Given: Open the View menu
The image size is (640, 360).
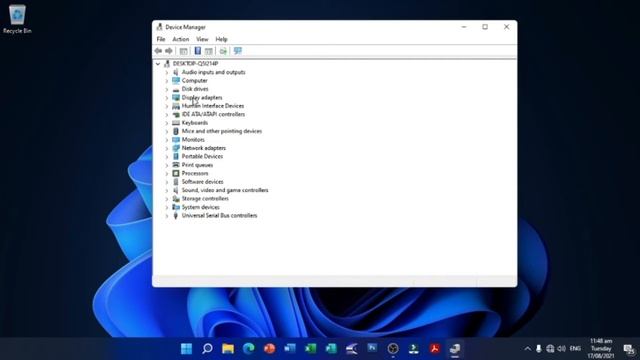Looking at the screenshot, I should 202,39.
